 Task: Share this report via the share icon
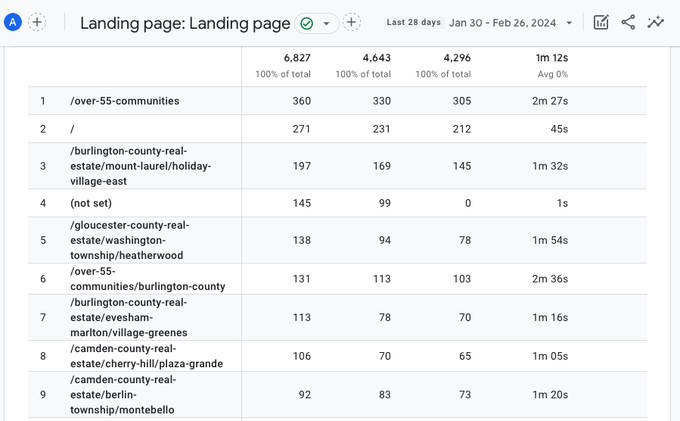coord(628,22)
